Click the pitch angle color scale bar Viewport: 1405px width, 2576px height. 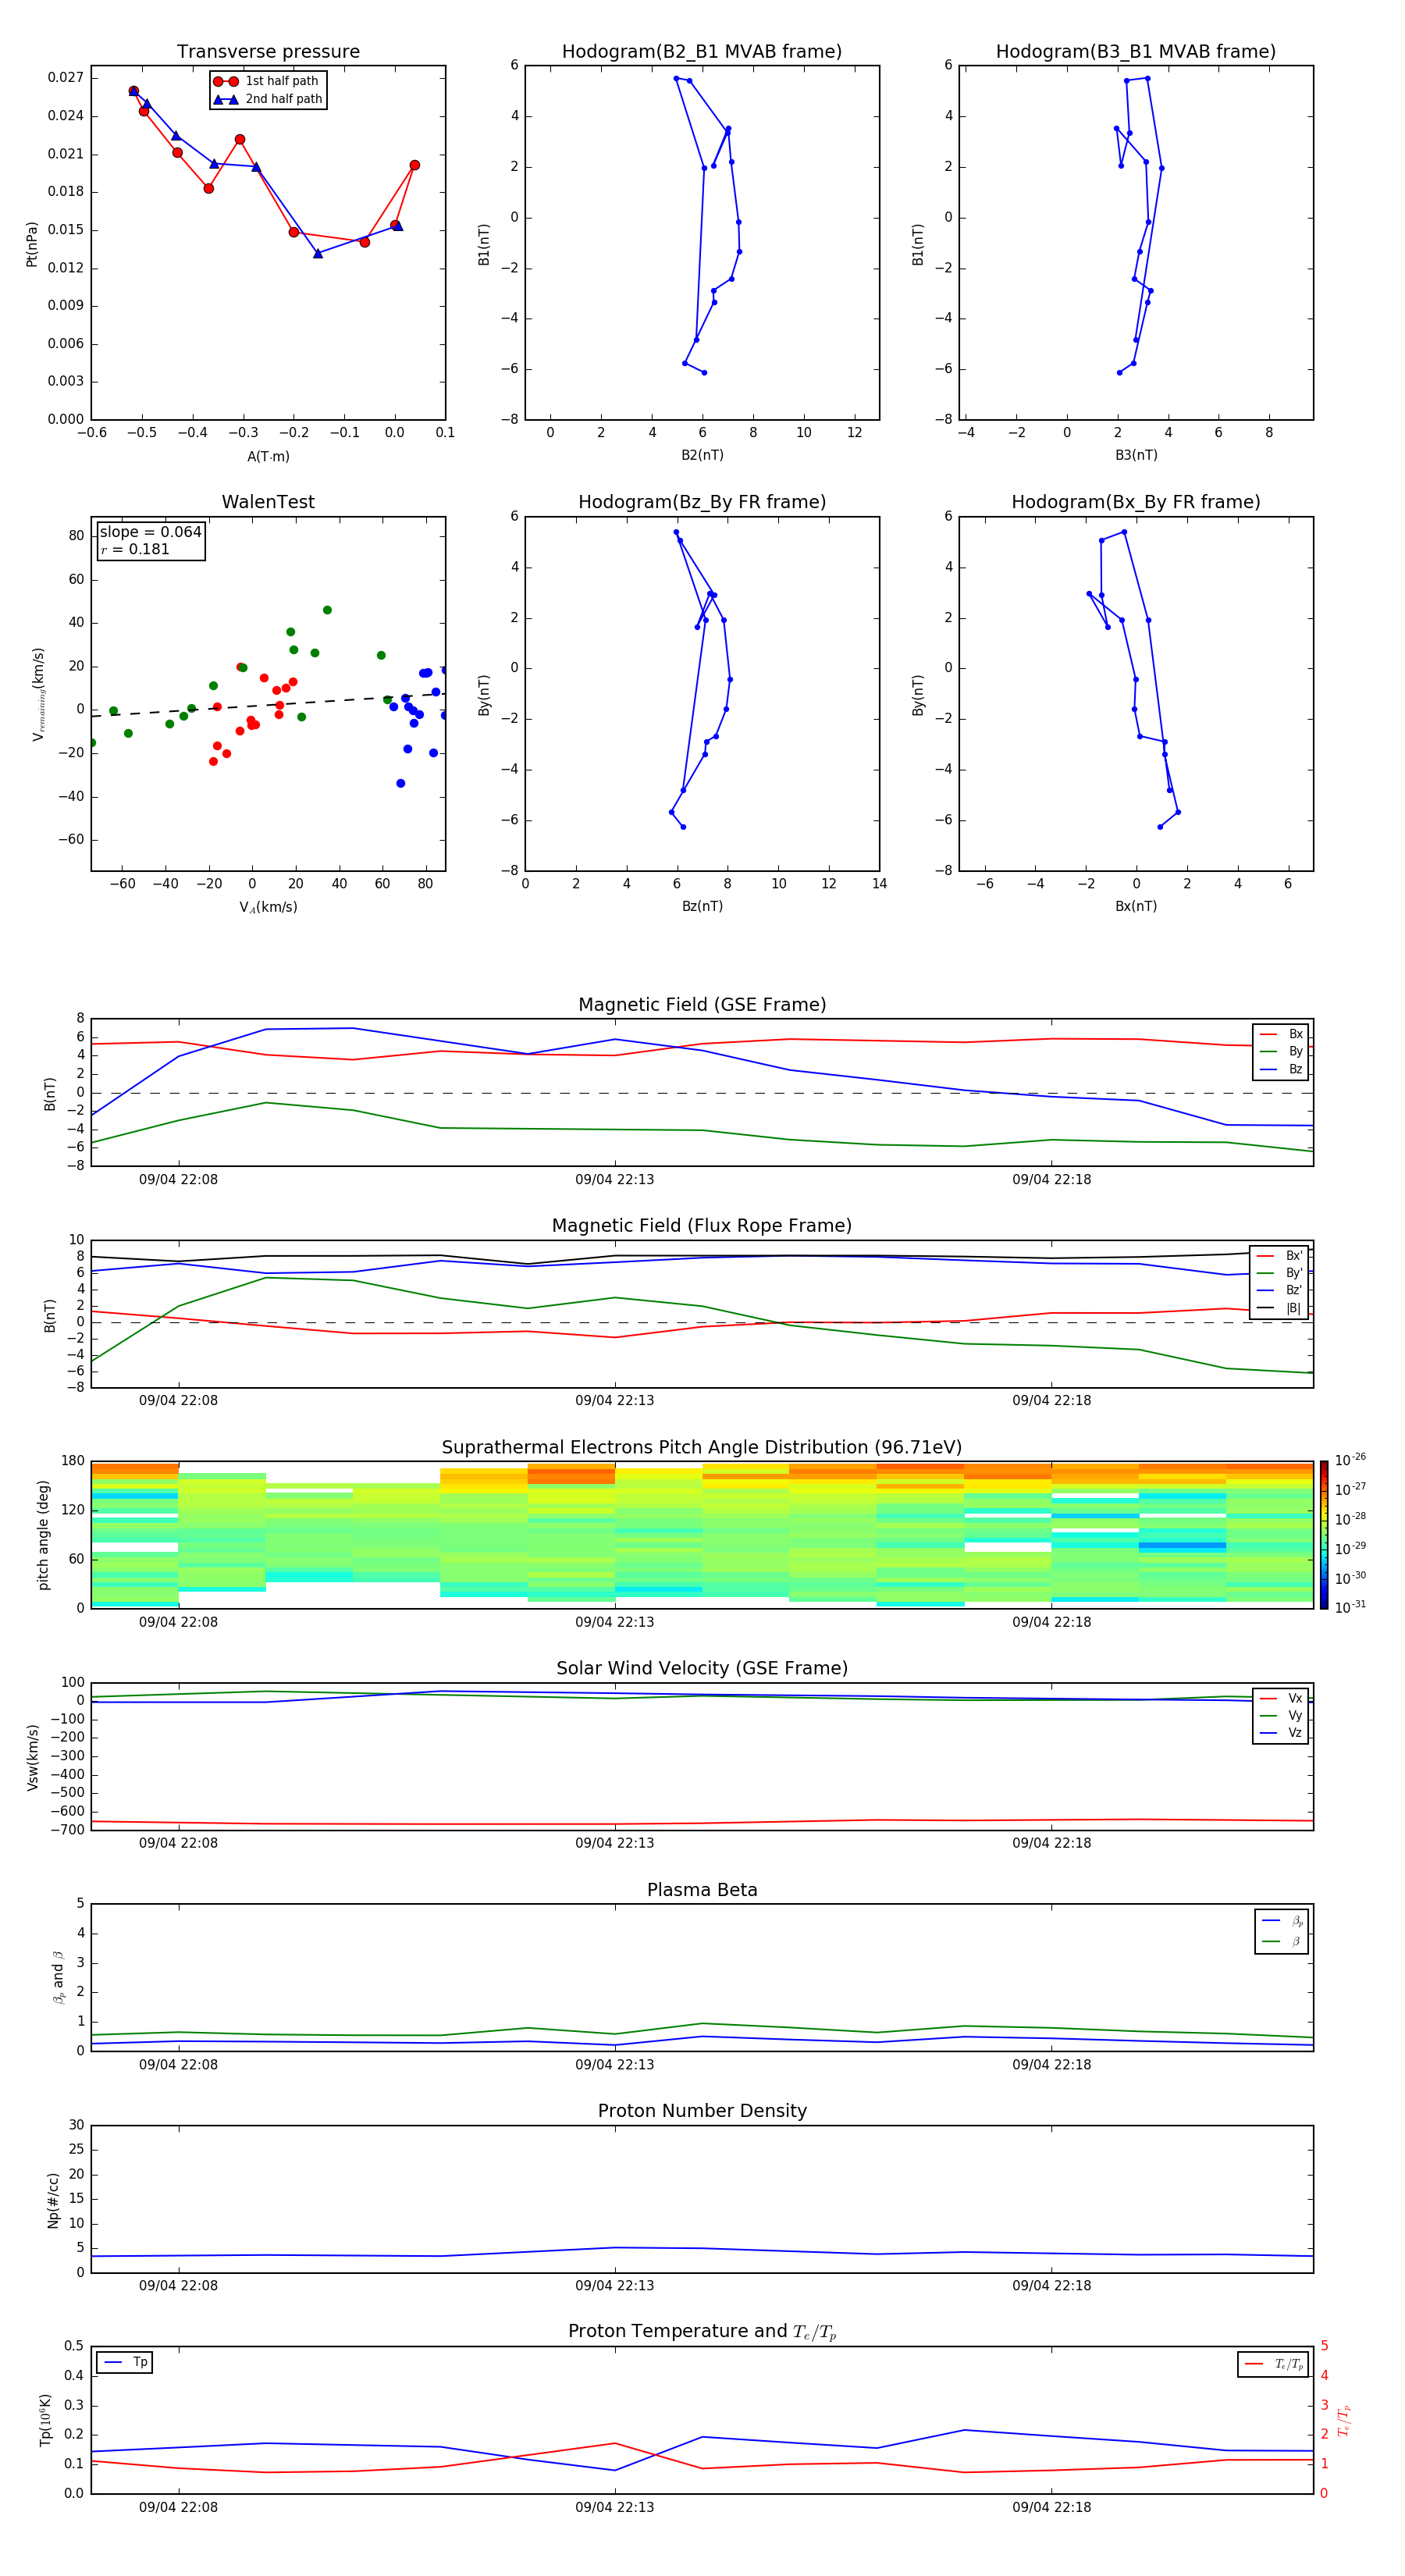(1324, 1535)
